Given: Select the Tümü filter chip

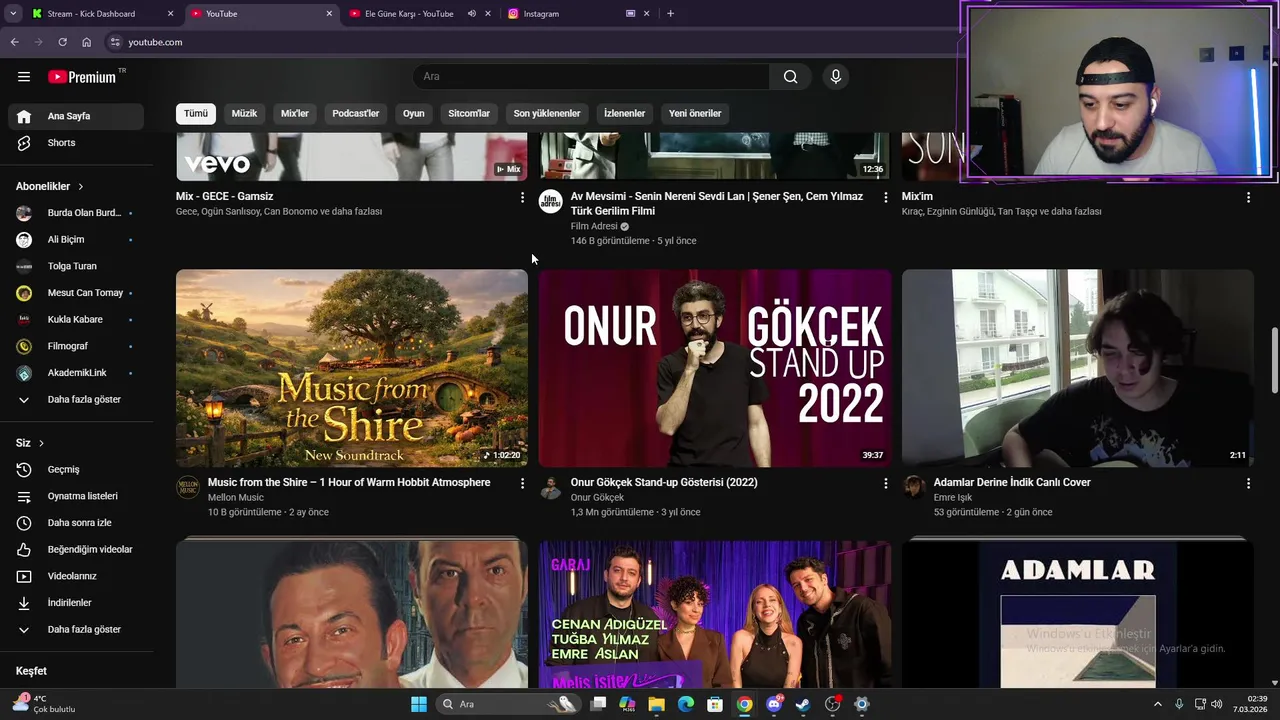Looking at the screenshot, I should tap(196, 114).
